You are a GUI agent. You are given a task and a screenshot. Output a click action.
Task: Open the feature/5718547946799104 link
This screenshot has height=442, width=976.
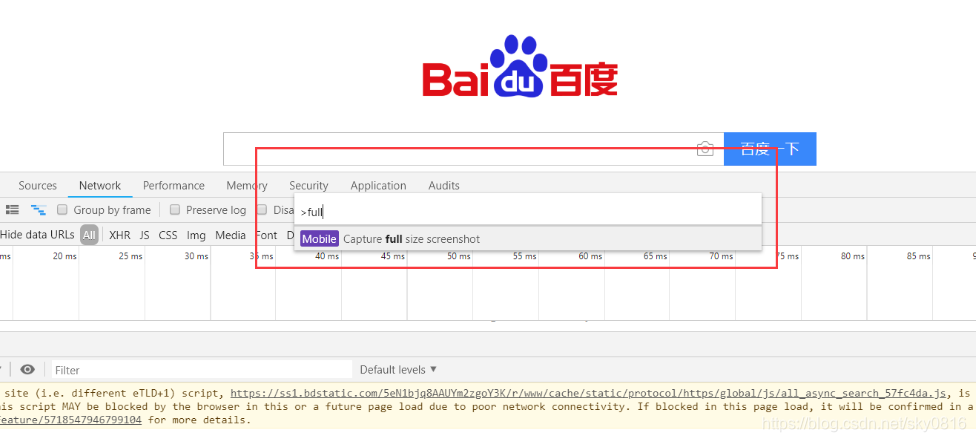click(x=70, y=420)
